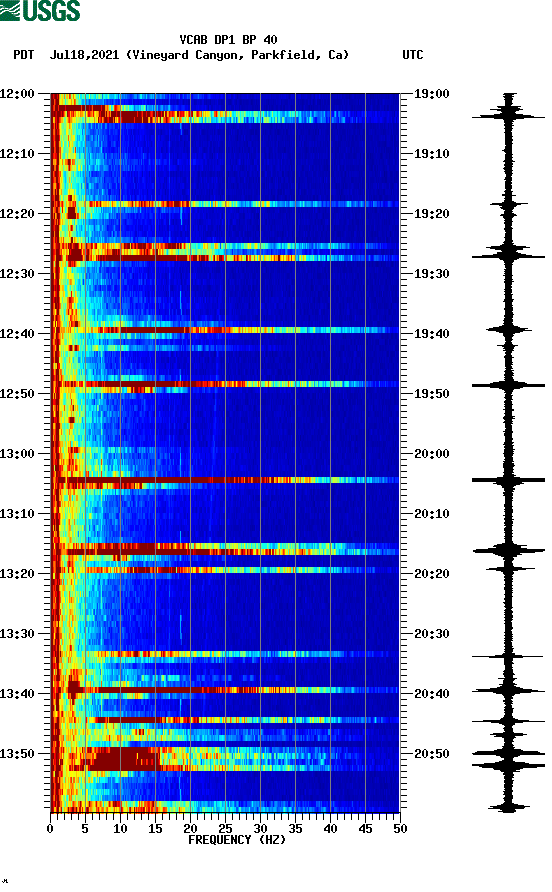This screenshot has height=892, width=552.
Task: Click the broadband event band near 13:05
Action: coord(225,481)
